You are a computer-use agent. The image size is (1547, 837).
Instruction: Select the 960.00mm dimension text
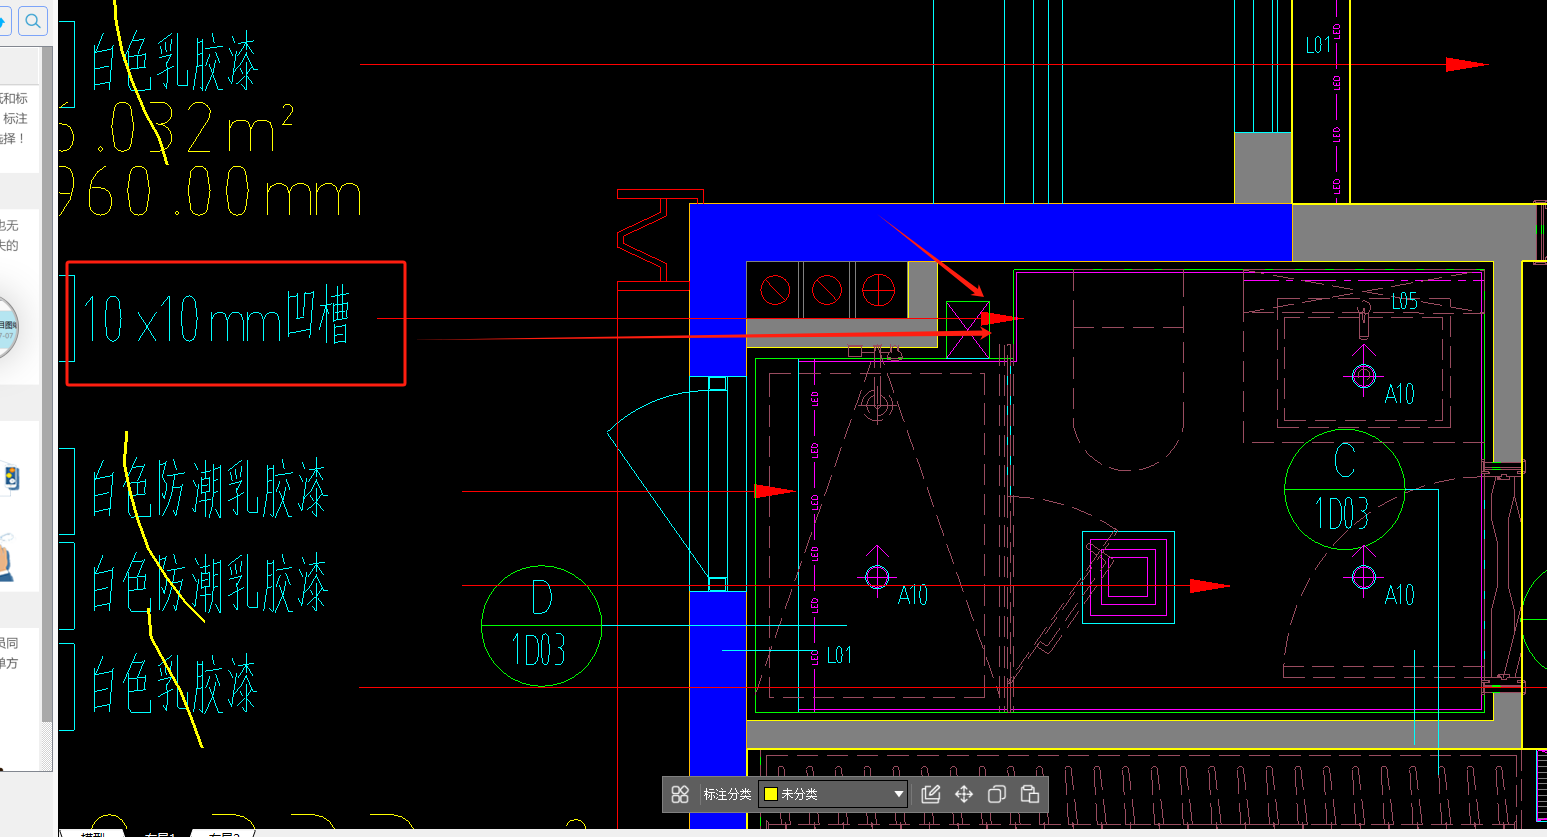209,192
